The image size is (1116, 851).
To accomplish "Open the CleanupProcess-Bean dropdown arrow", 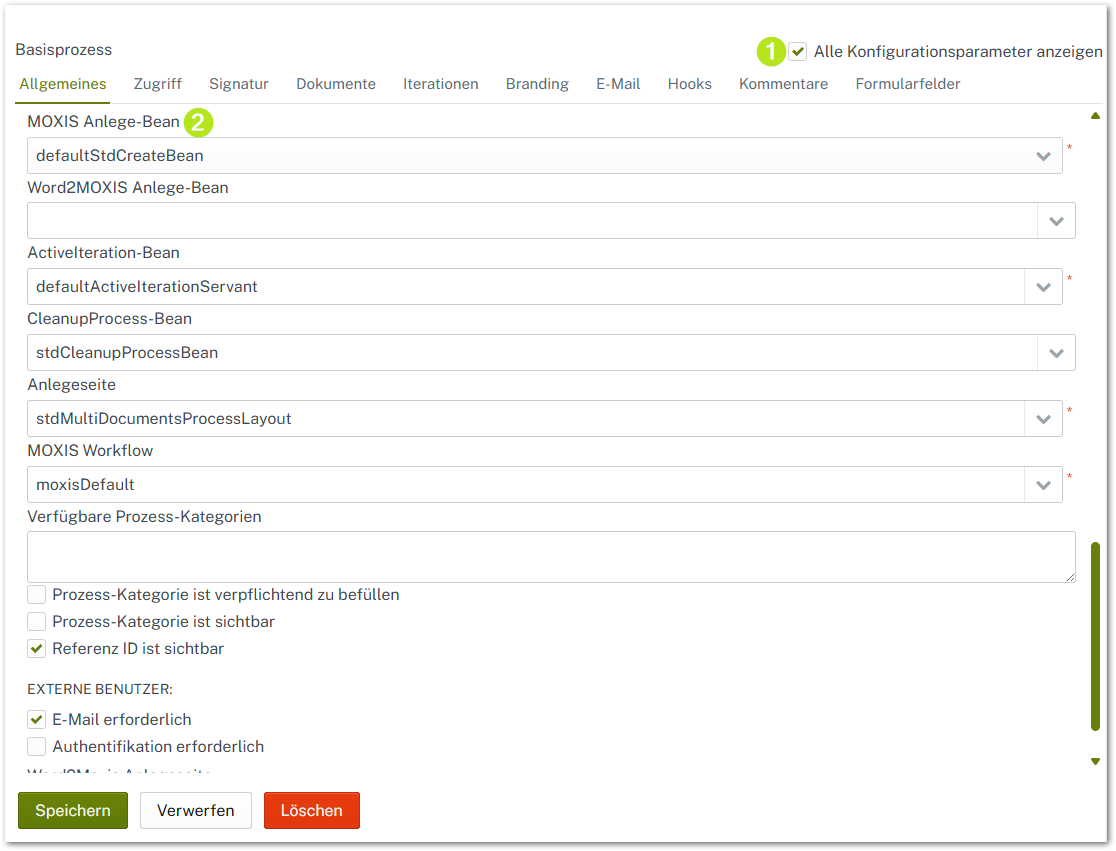I will [x=1056, y=353].
